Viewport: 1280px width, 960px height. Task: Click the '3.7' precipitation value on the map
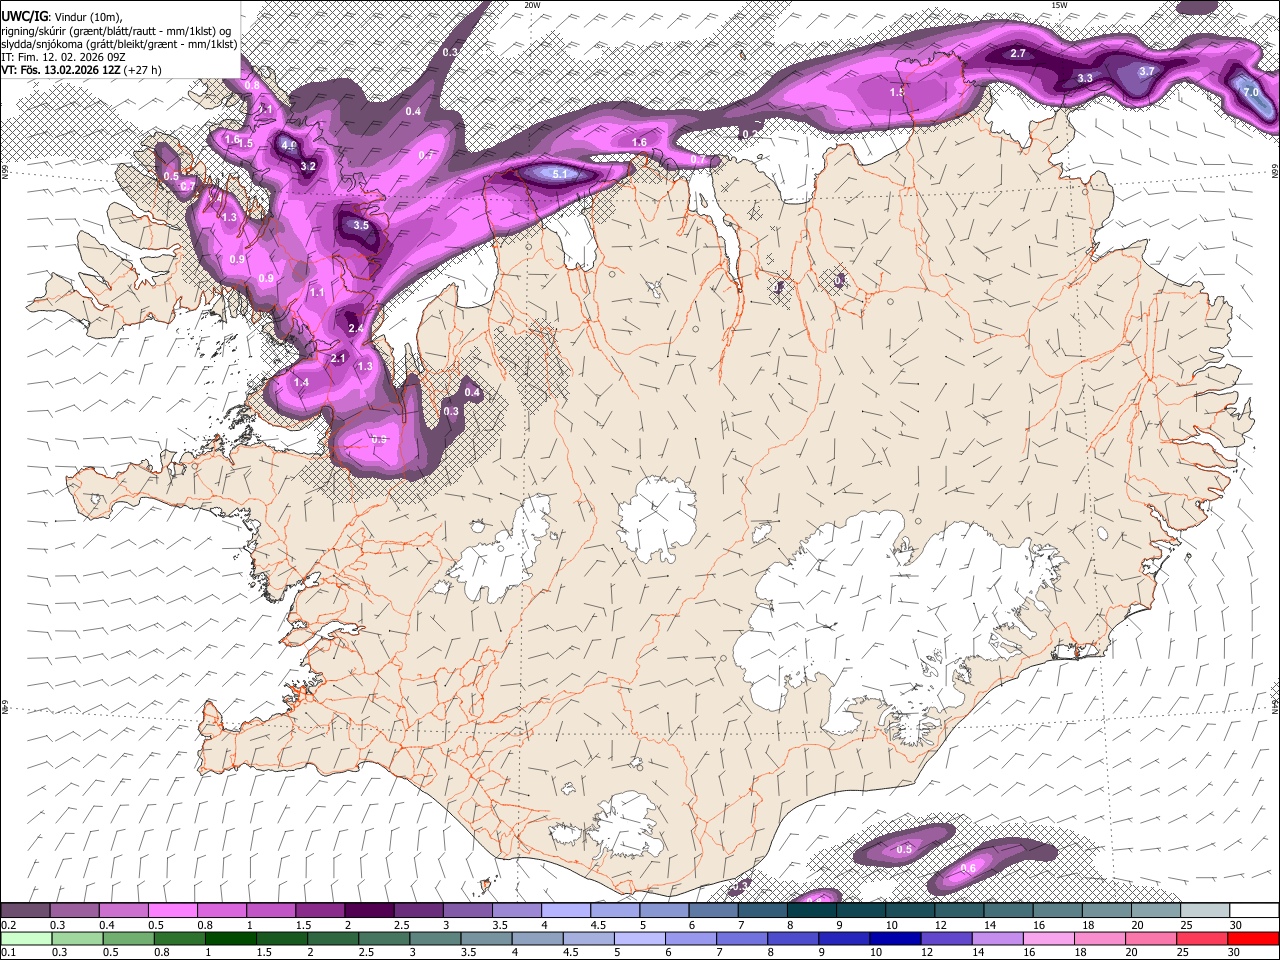1147,71
